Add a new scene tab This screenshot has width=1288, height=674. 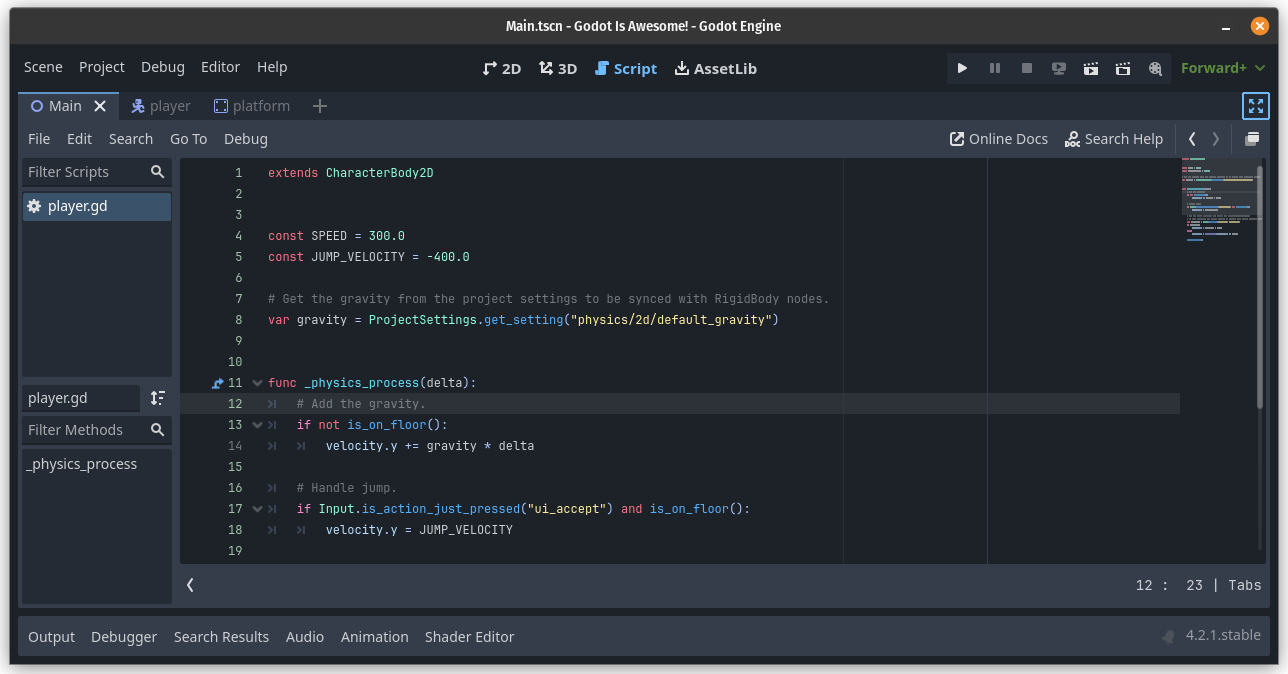[320, 106]
